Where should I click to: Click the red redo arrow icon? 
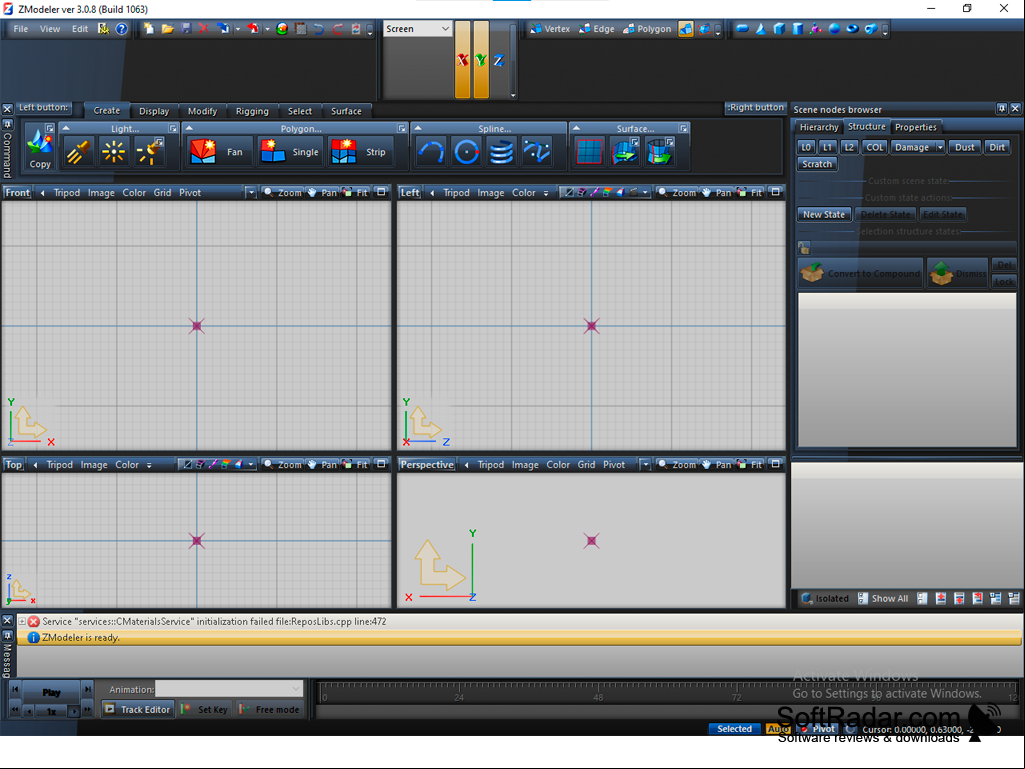[x=337, y=29]
